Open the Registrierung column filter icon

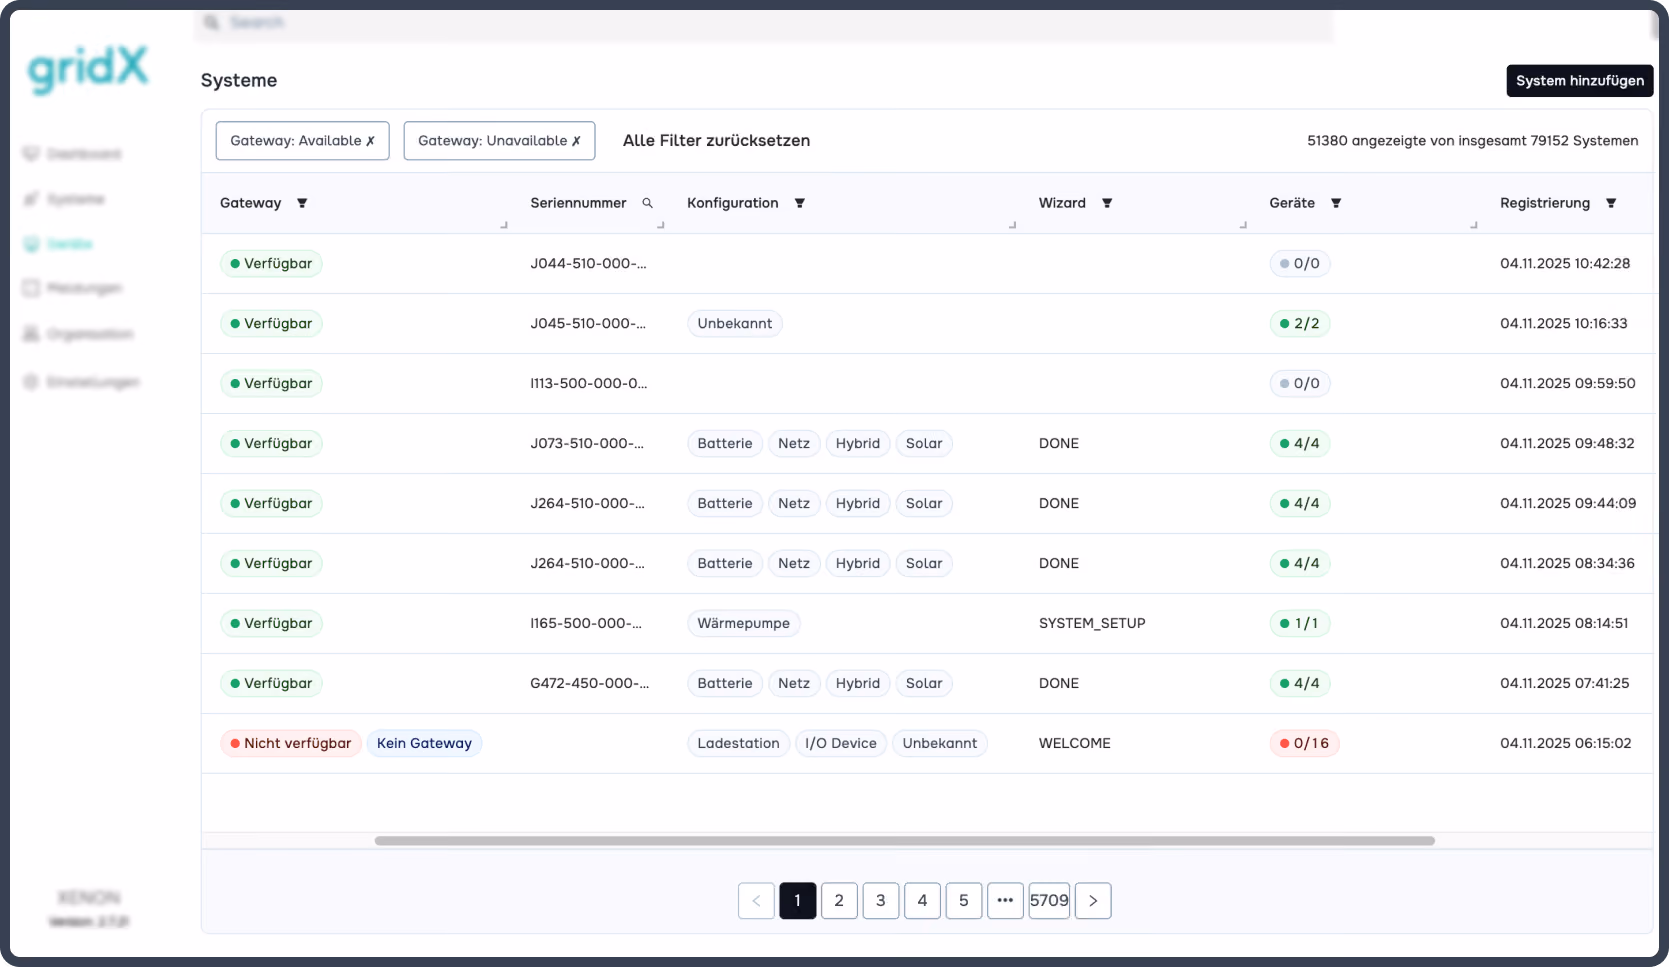pyautogui.click(x=1611, y=203)
